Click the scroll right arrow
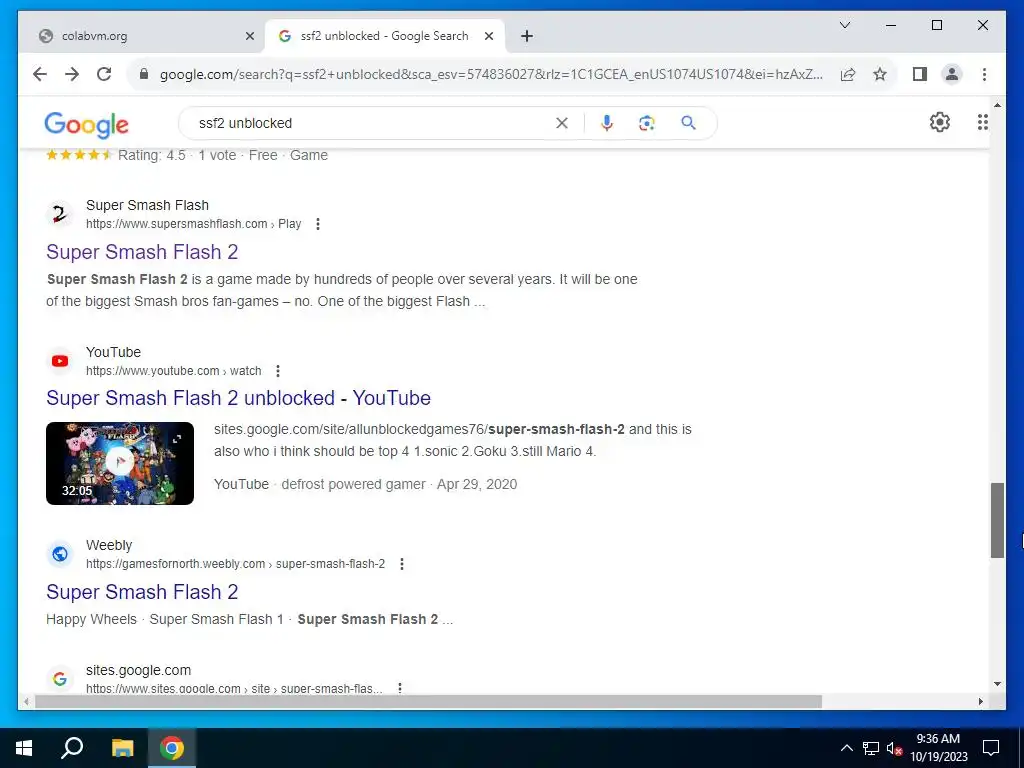Screen dimensions: 1024x768 click(x=981, y=701)
